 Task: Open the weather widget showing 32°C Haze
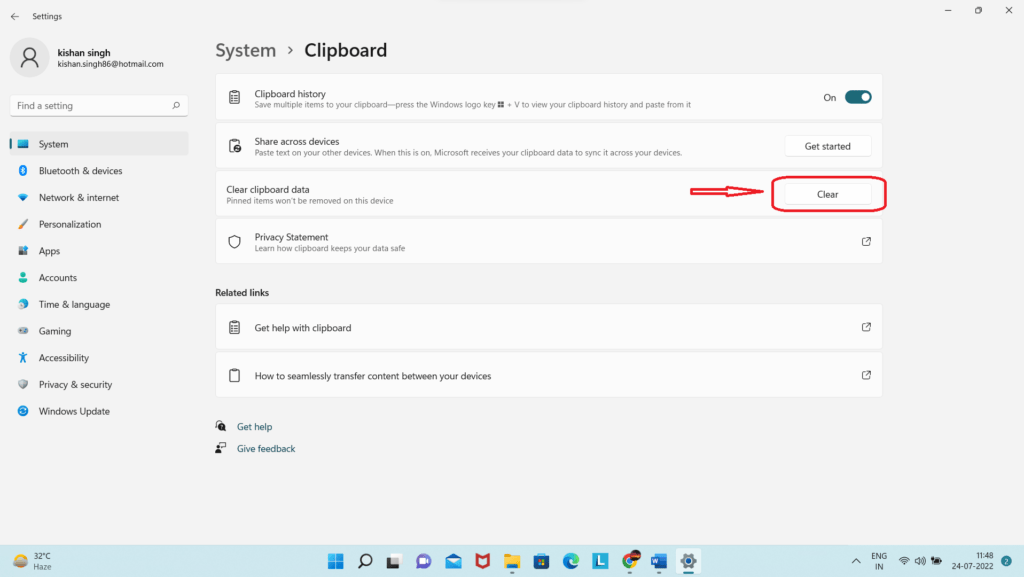[33, 561]
